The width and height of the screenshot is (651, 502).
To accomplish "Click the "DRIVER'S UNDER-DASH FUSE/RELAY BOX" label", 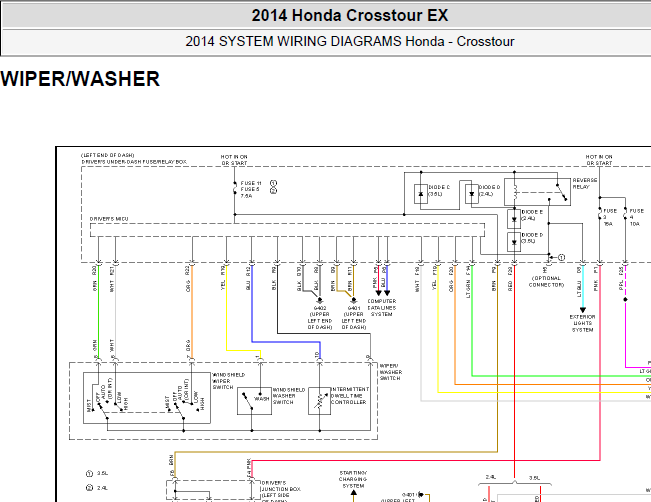I will point(134,162).
